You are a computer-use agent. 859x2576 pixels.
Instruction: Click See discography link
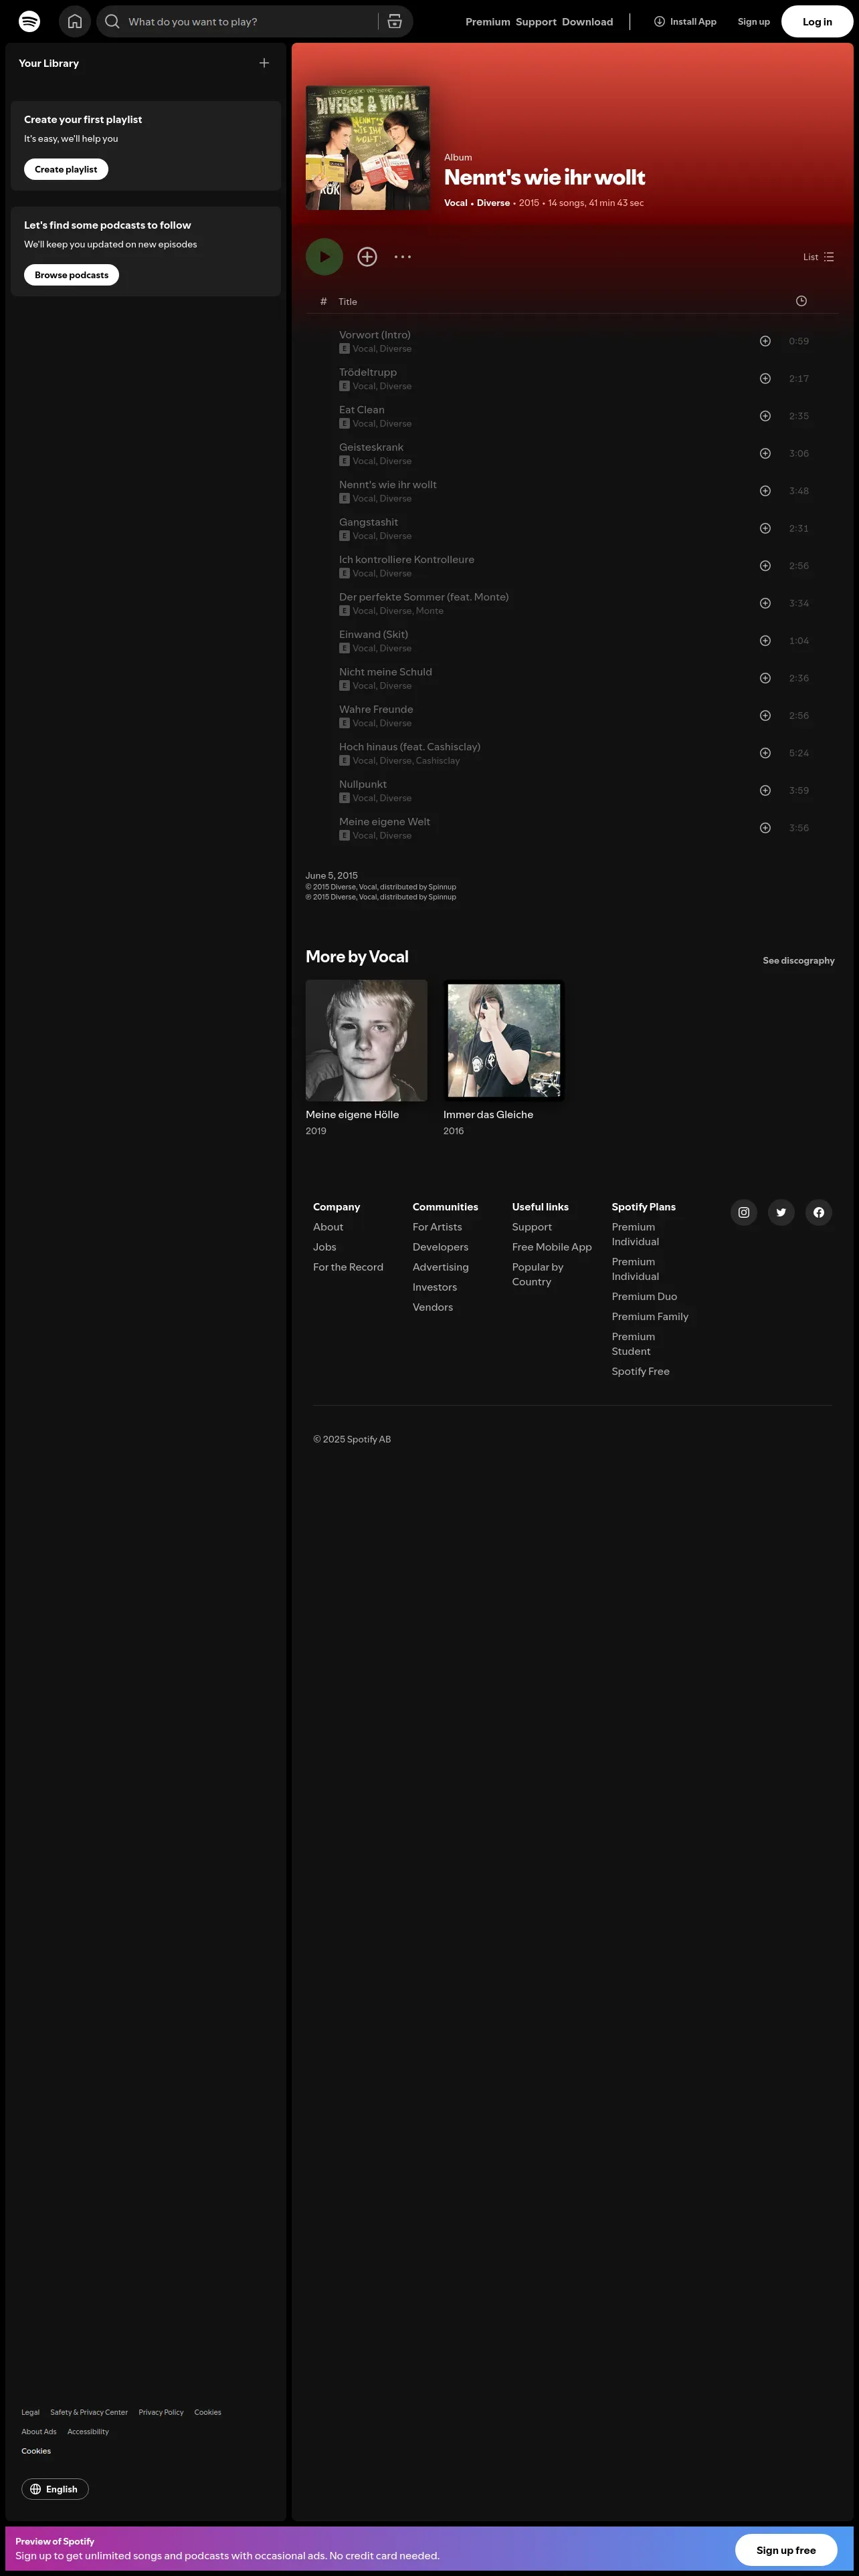pos(798,960)
